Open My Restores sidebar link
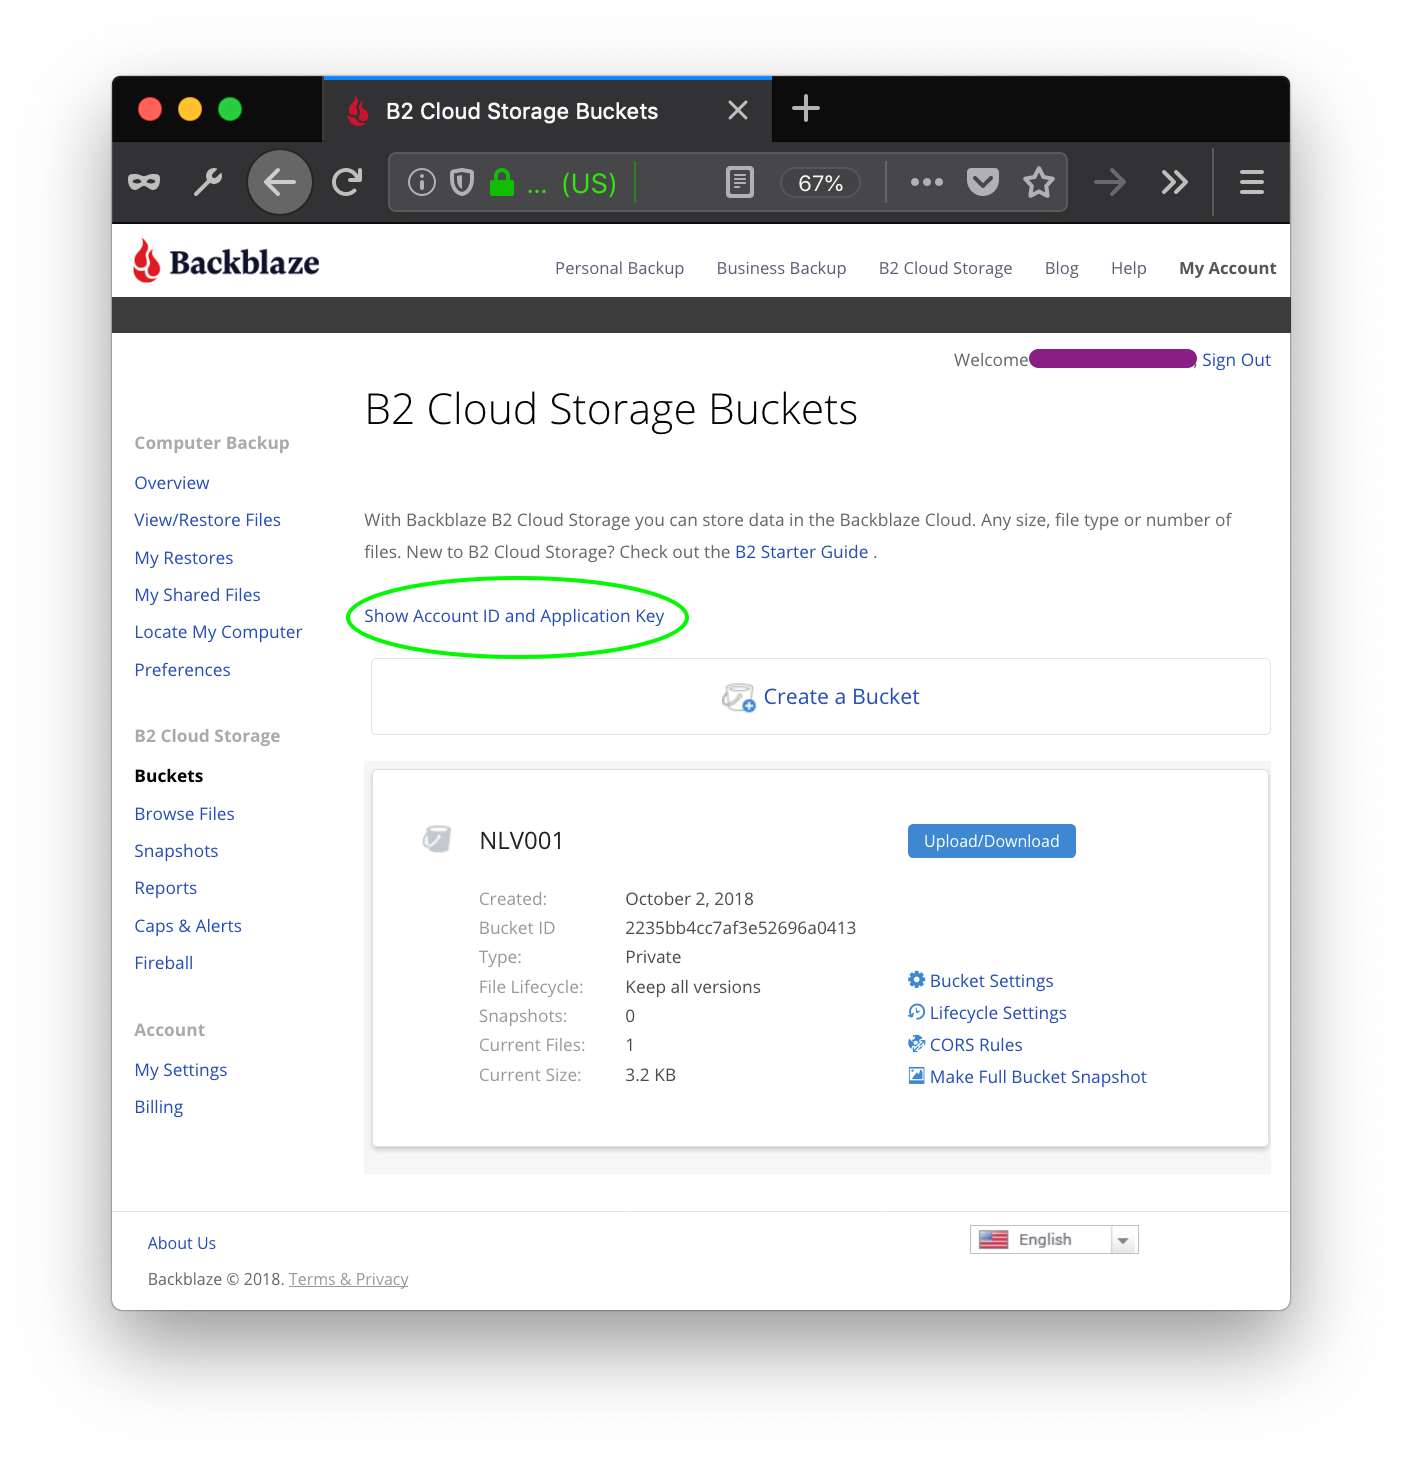Viewport: 1402px width, 1458px height. (x=184, y=558)
